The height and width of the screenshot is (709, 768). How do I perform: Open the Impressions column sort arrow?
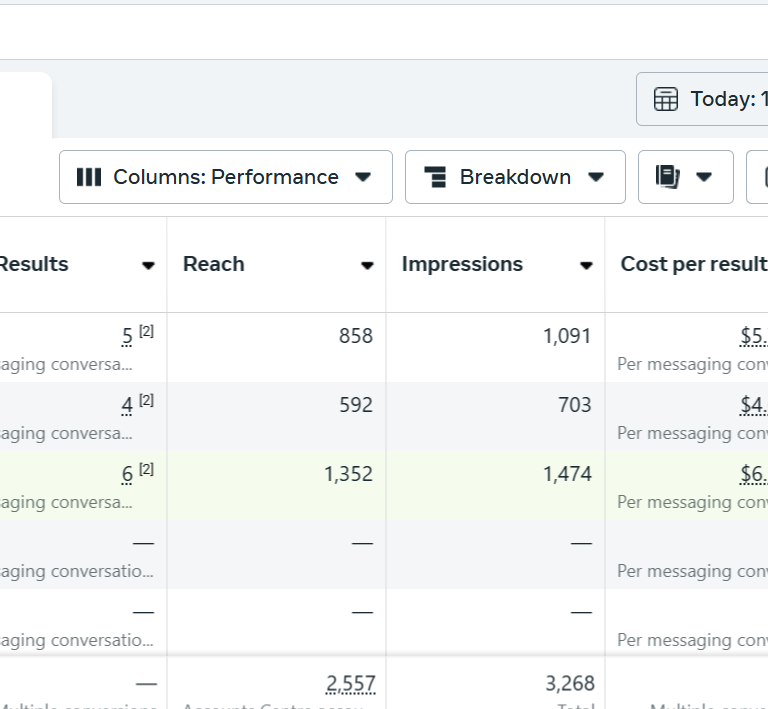tap(586, 265)
